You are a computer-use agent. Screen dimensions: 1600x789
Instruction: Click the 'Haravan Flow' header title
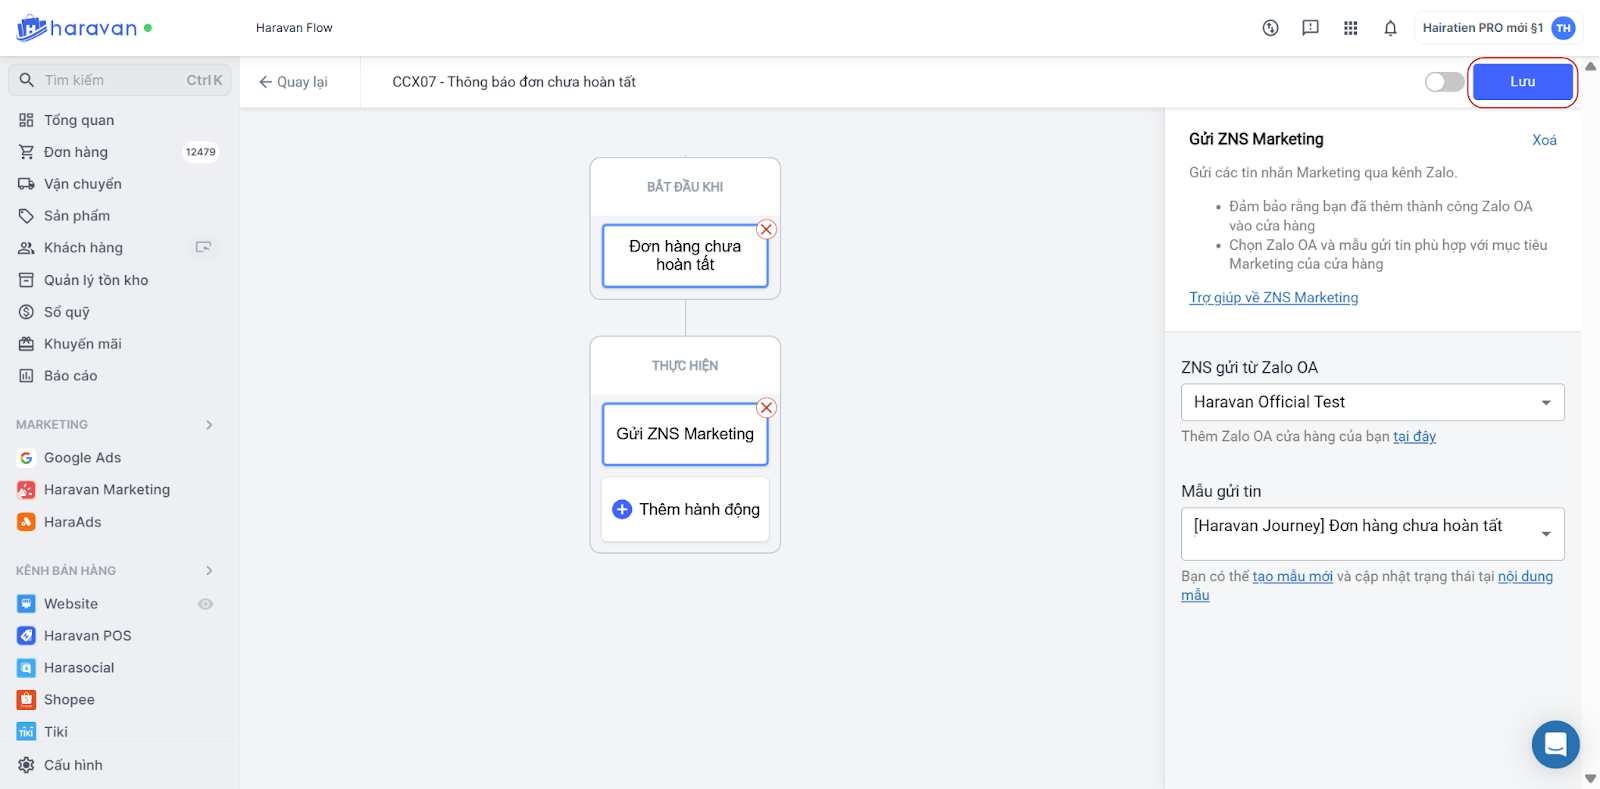[x=294, y=28]
